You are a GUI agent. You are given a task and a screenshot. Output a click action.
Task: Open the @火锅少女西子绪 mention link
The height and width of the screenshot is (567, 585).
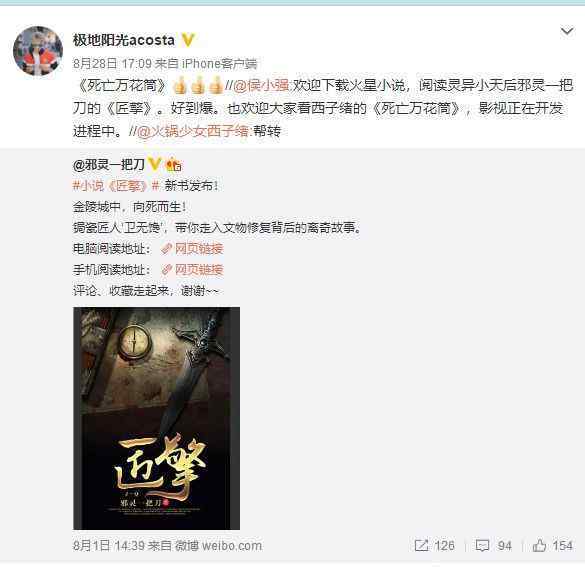(x=193, y=131)
